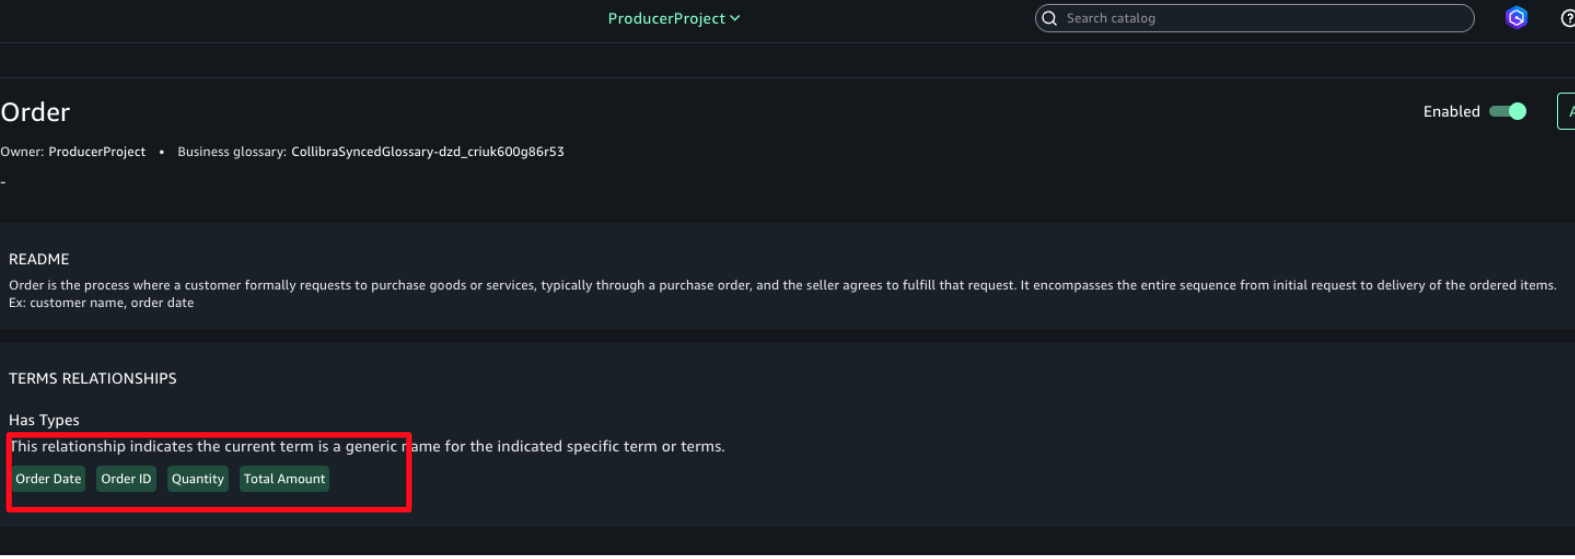Click the Order term title
The width and height of the screenshot is (1575, 559).
tap(36, 112)
